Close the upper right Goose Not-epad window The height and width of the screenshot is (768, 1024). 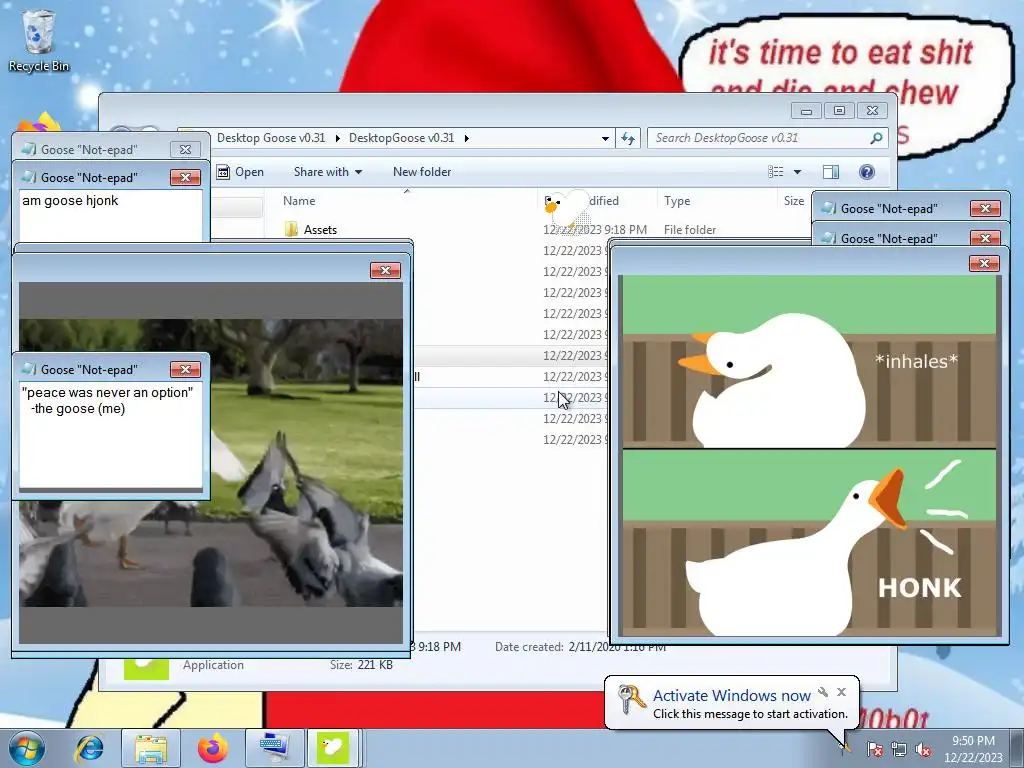click(985, 208)
